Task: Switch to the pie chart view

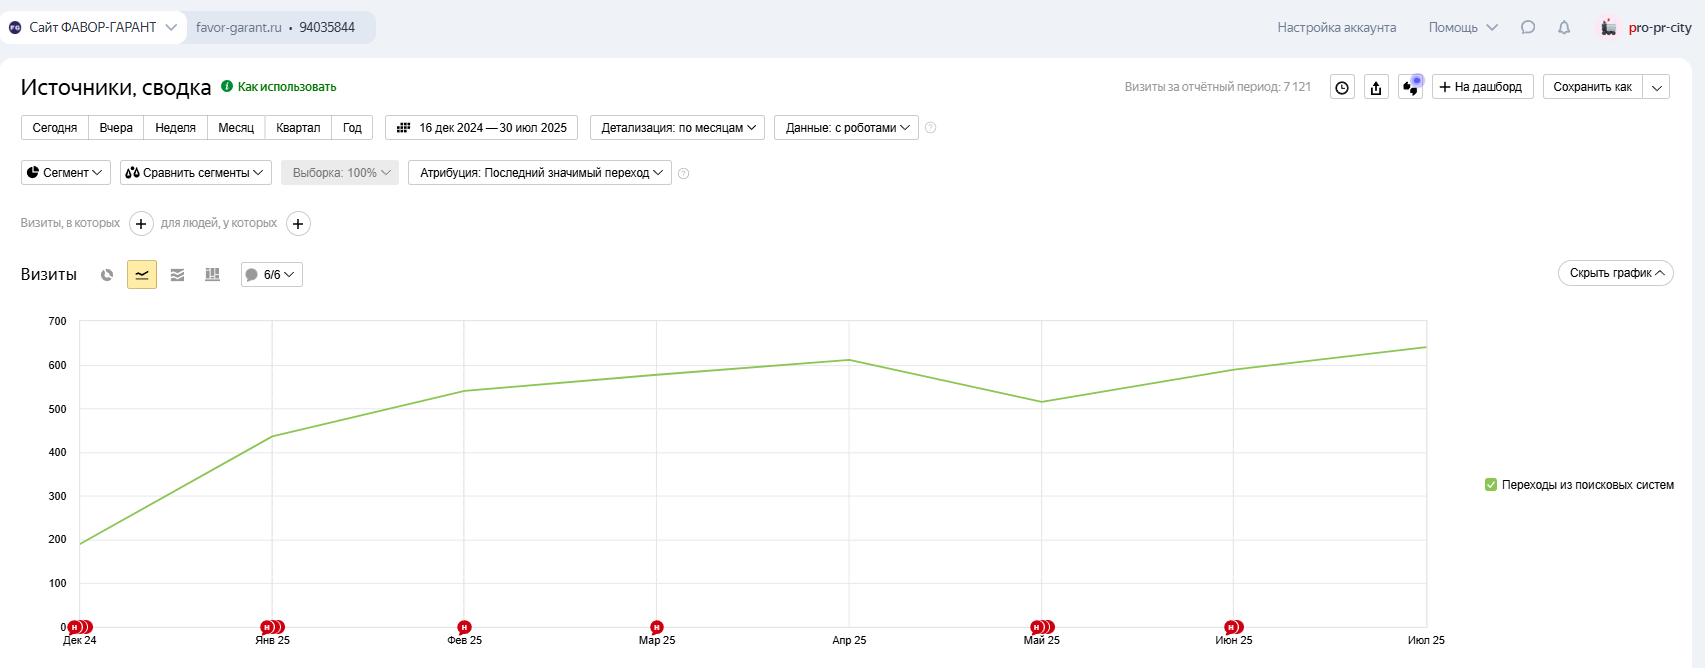Action: tap(107, 275)
